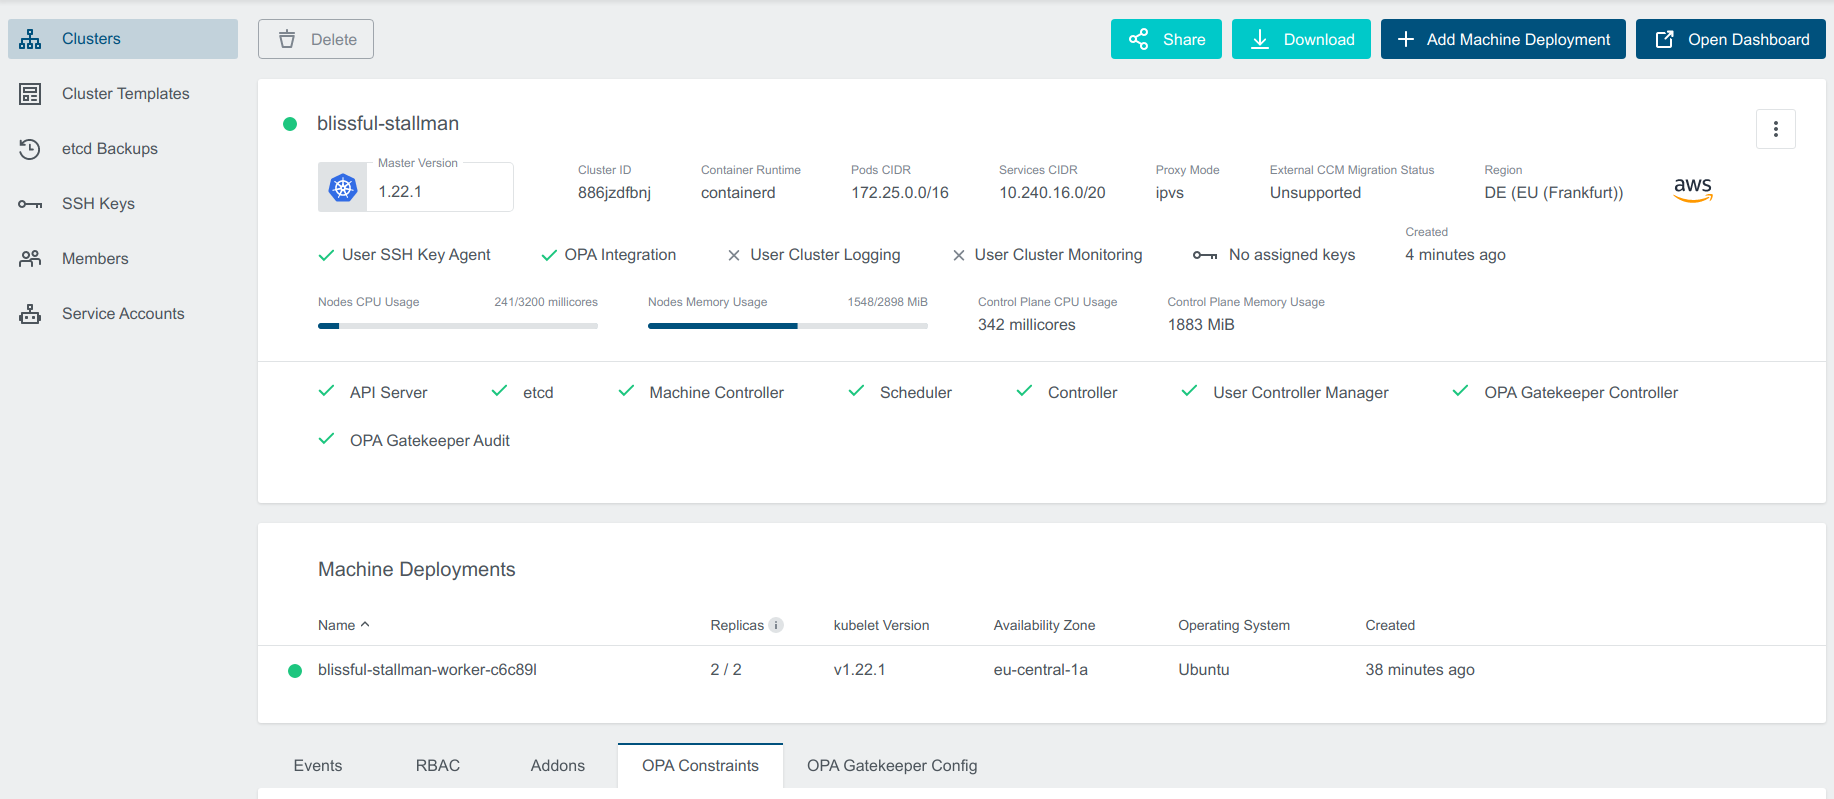Click the ipvs Proxy Mode value
The image size is (1834, 799).
tap(1170, 193)
